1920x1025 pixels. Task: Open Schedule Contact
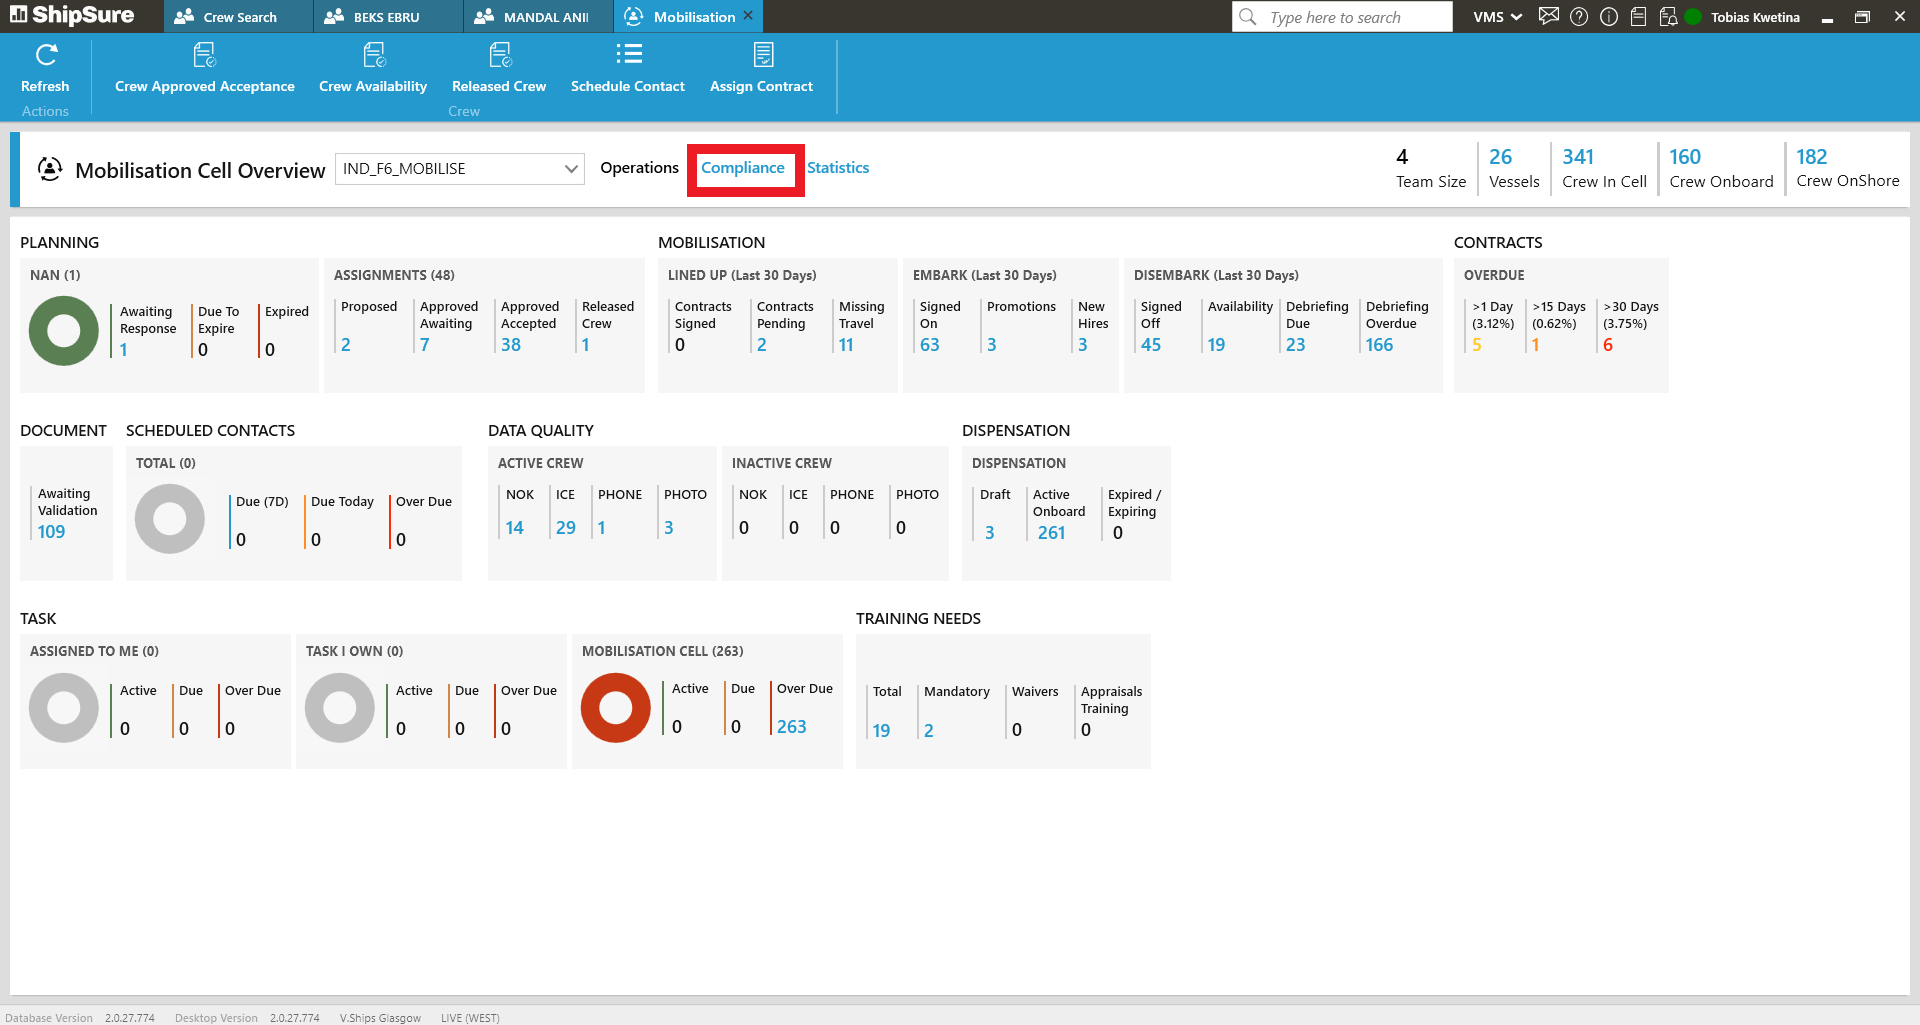click(x=628, y=55)
